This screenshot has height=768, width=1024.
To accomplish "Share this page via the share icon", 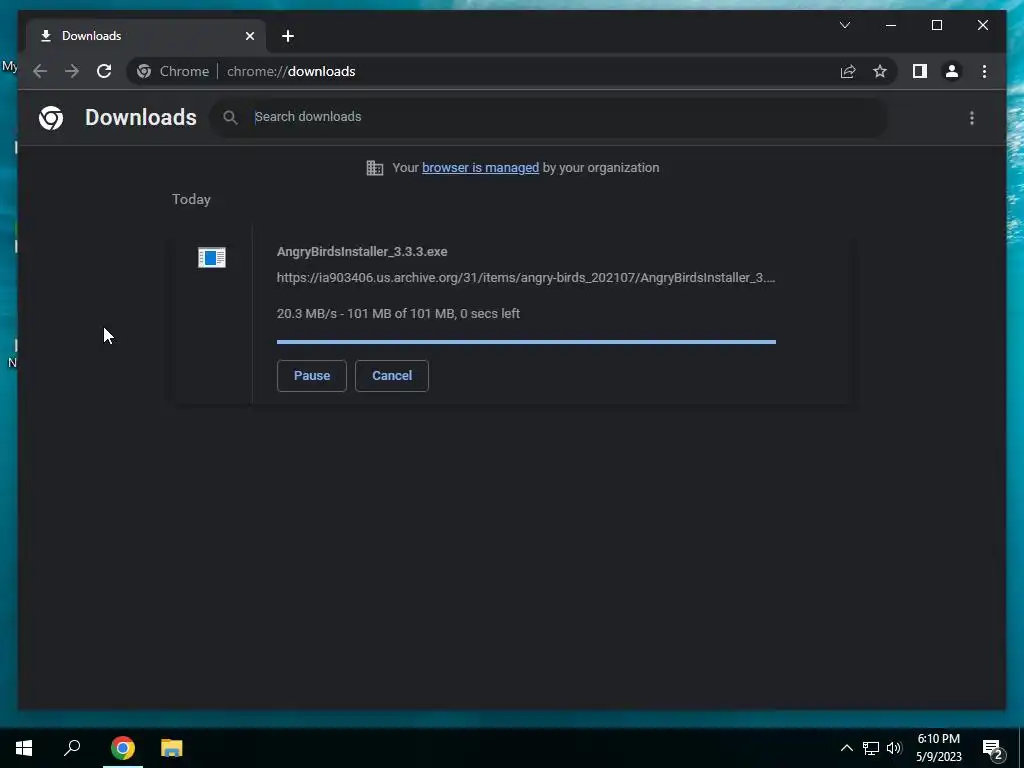I will (x=848, y=71).
